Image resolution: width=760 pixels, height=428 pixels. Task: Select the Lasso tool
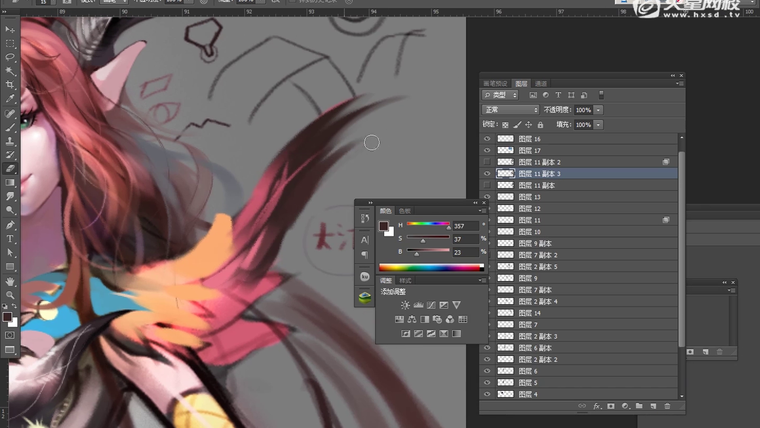click(10, 58)
